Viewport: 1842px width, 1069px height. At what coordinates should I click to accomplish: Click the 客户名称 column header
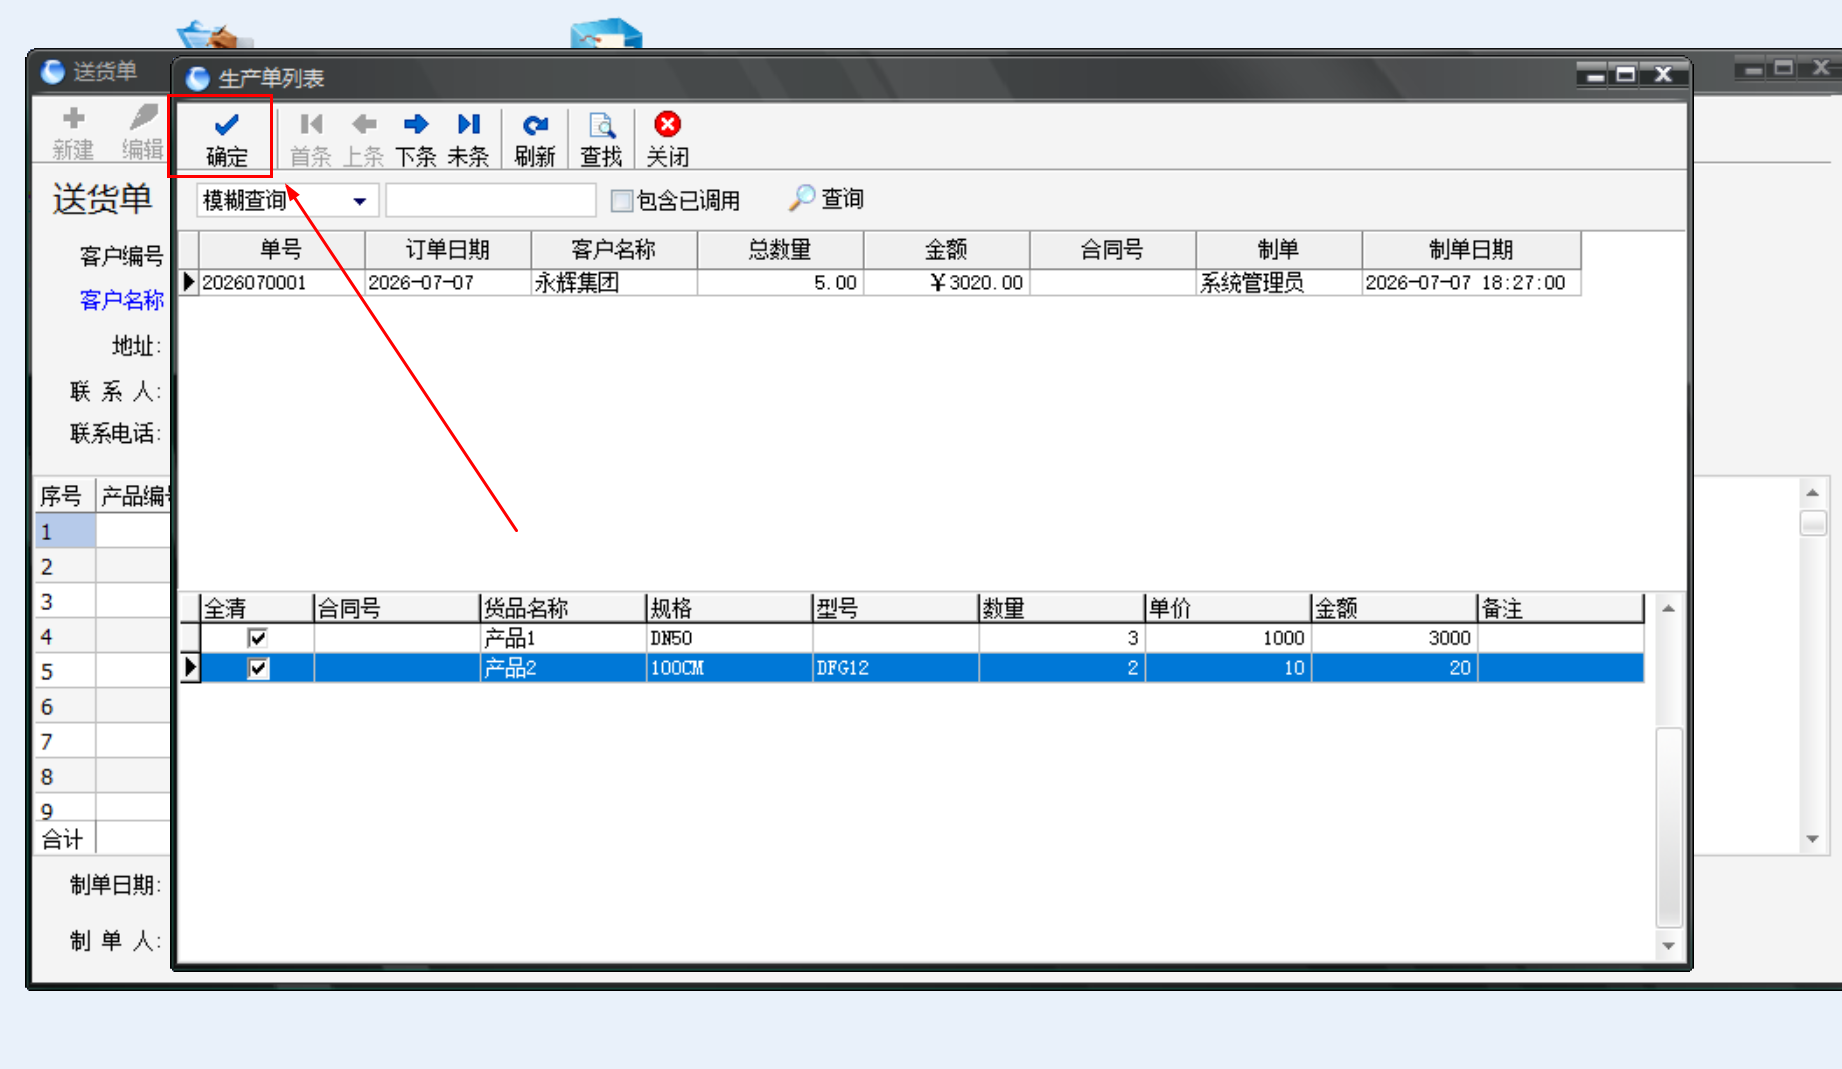click(613, 249)
